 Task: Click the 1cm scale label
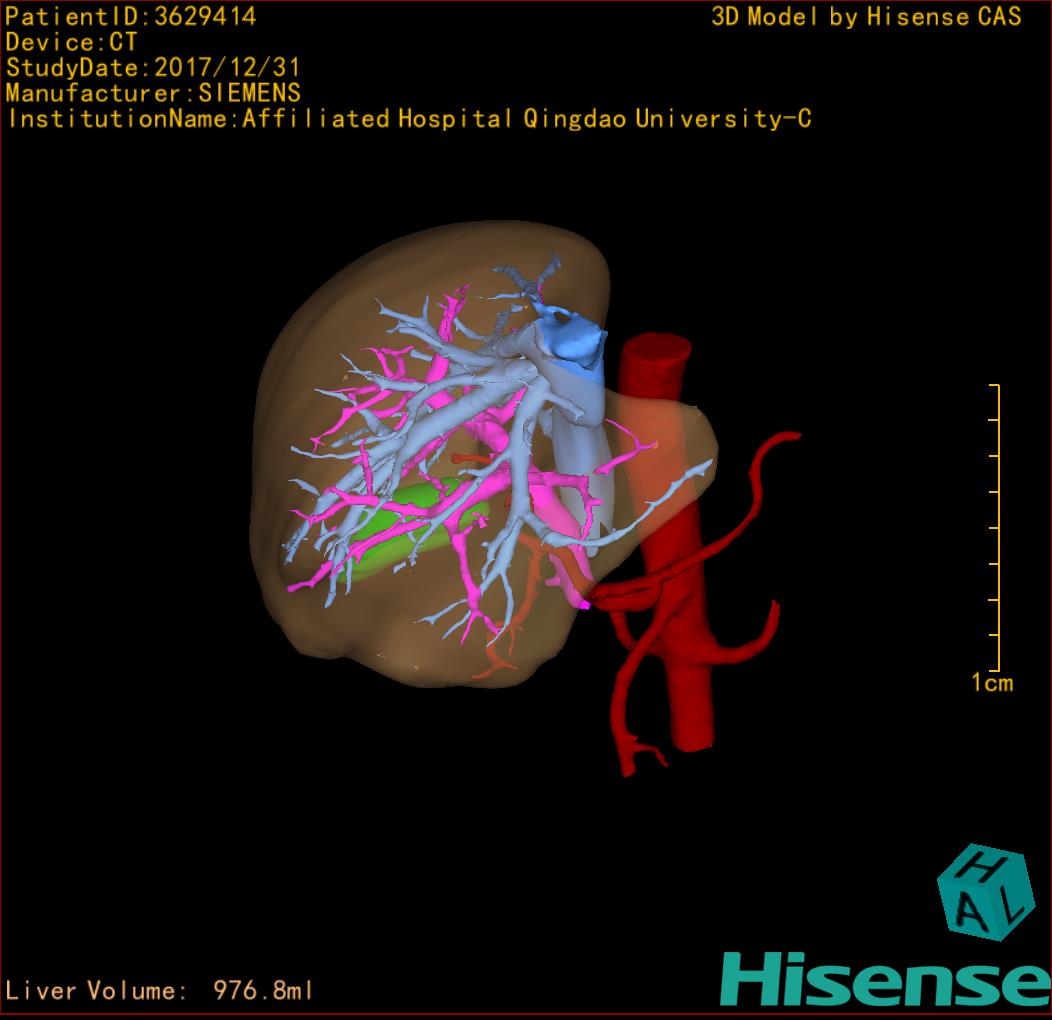992,683
